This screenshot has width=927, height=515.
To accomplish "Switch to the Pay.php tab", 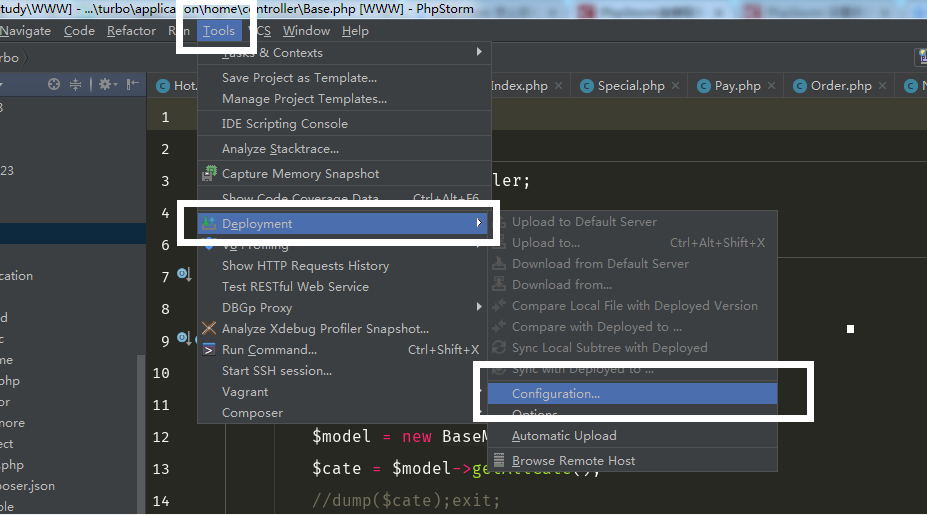I will coord(737,86).
